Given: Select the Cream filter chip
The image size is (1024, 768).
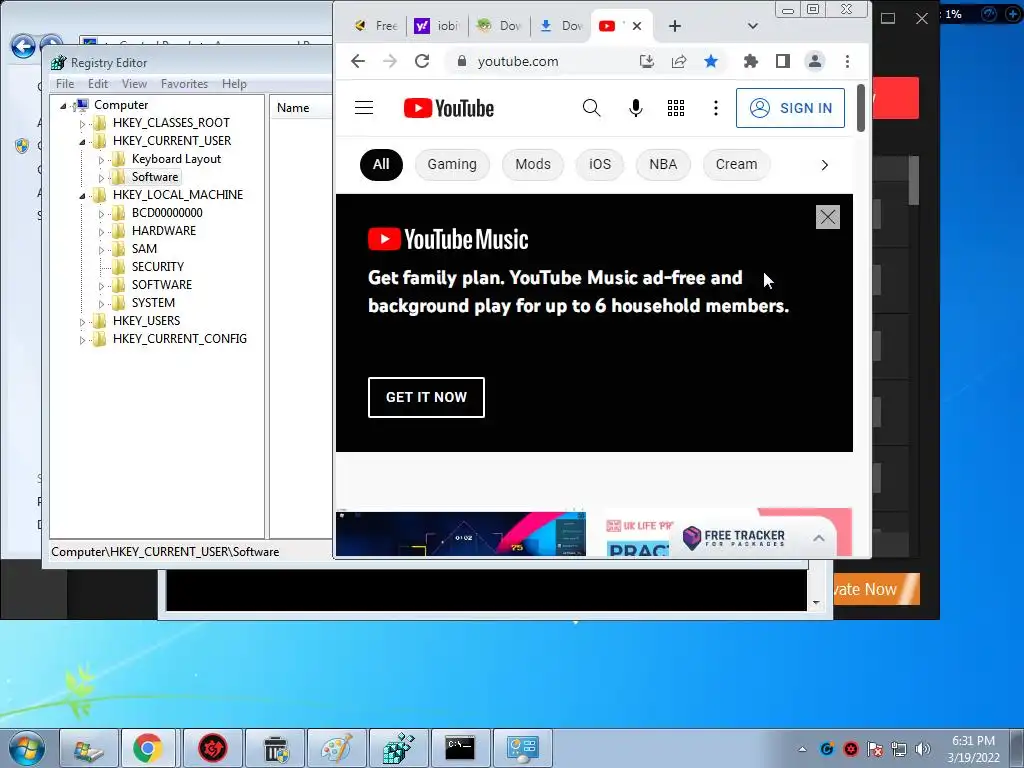Looking at the screenshot, I should point(736,165).
